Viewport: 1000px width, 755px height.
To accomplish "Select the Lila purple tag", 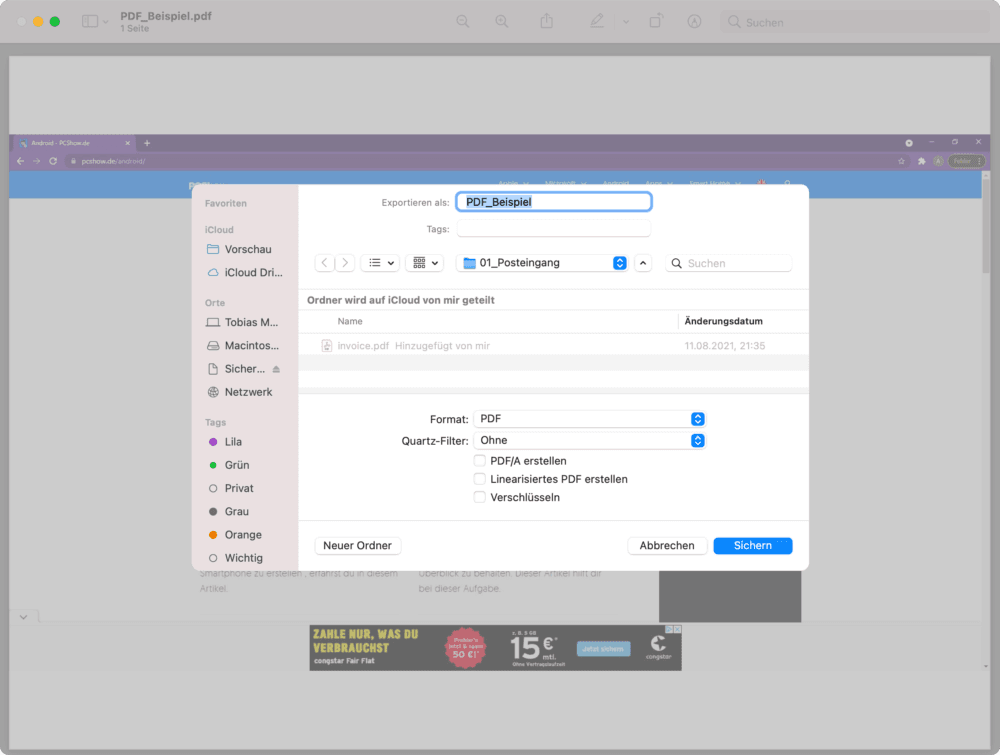I will 226,442.
